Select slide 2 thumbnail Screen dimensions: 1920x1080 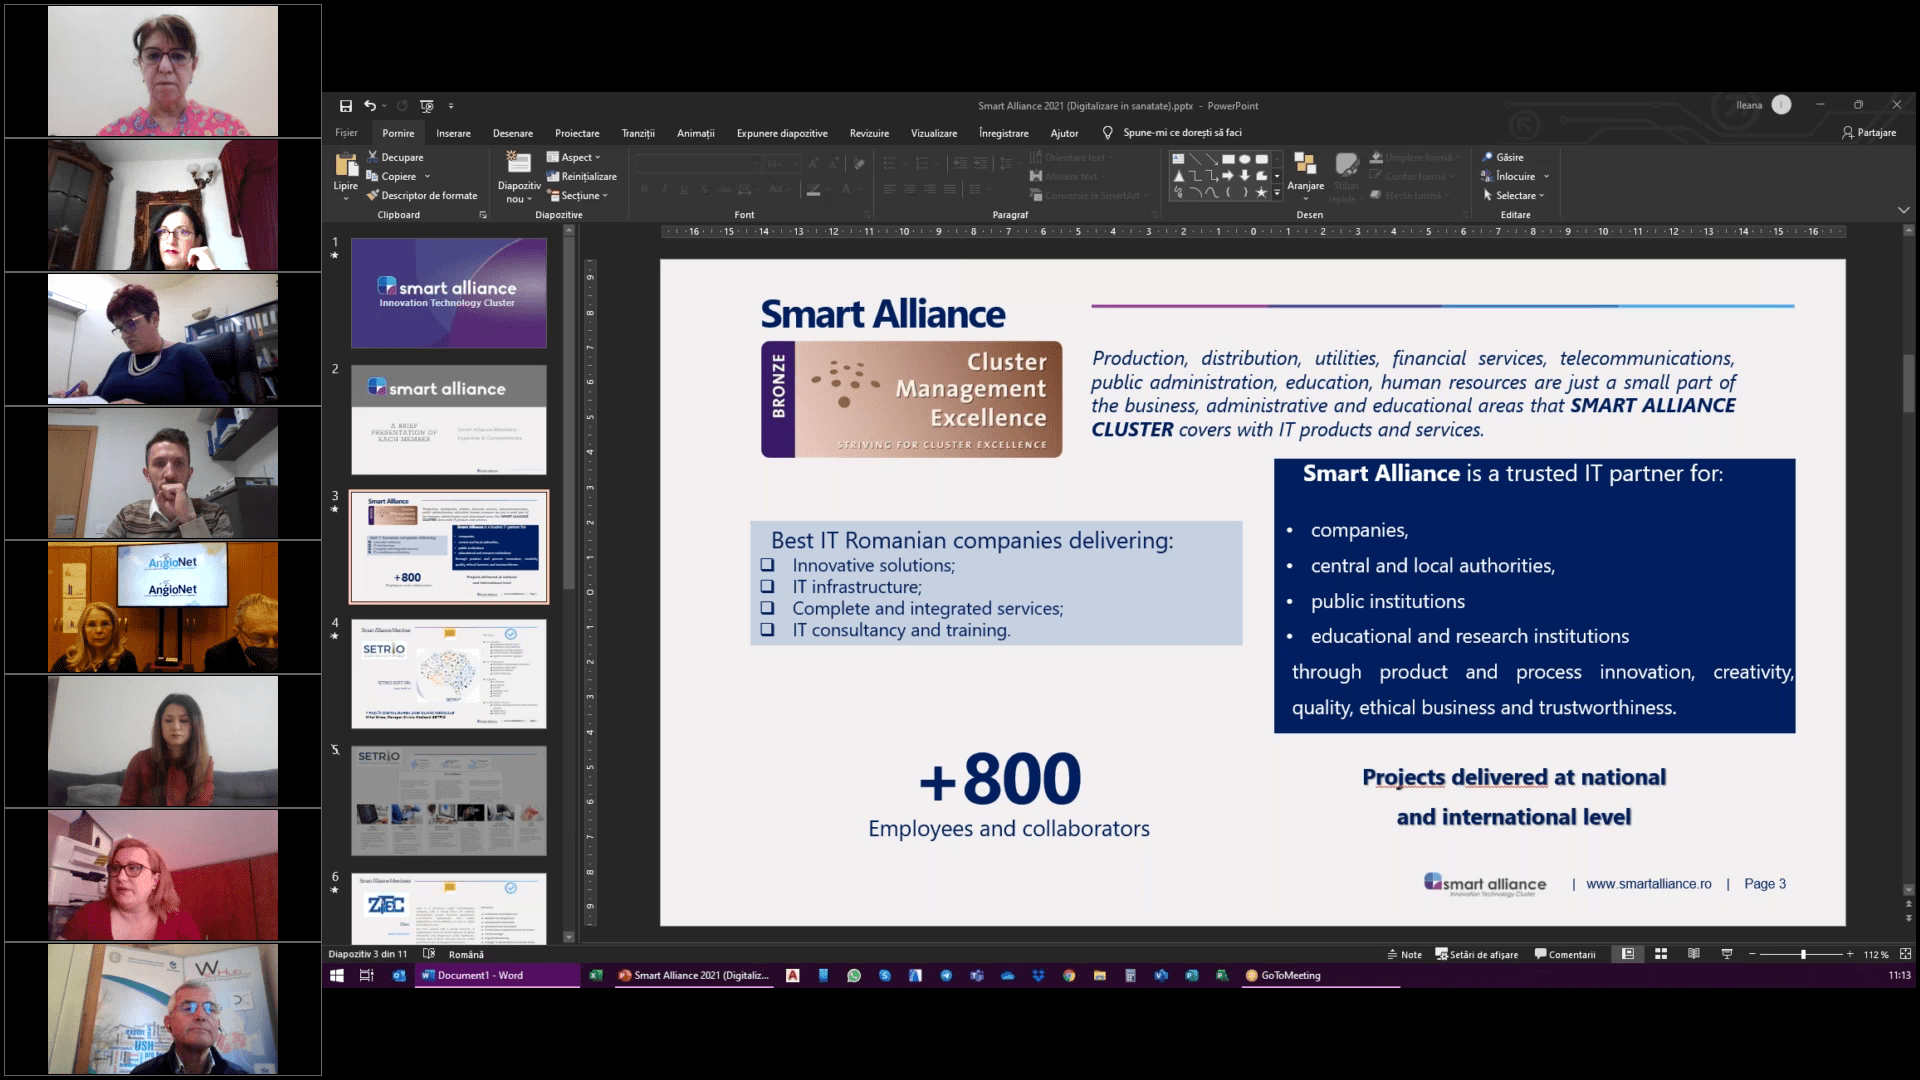(449, 420)
